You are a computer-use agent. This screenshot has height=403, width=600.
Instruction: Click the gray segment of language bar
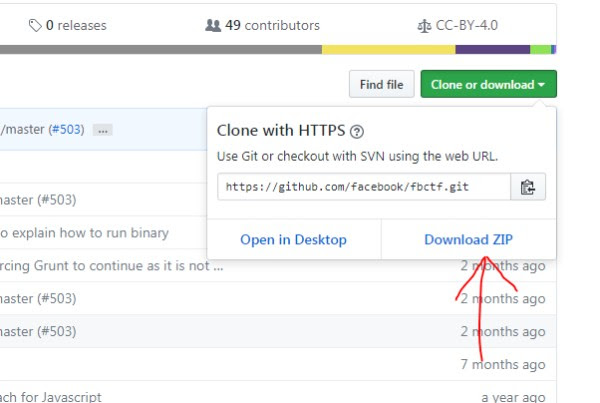[x=161, y=49]
